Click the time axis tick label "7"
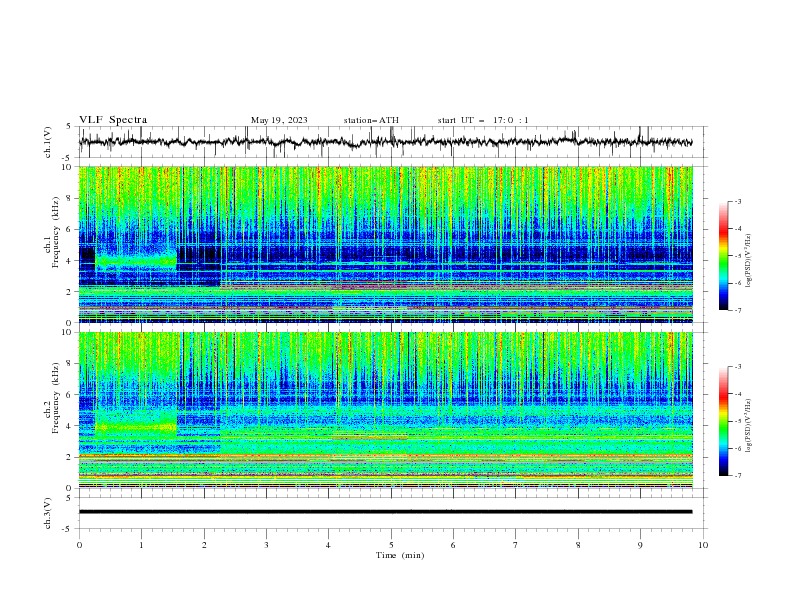Screen dimensions: 792x612 click(516, 545)
